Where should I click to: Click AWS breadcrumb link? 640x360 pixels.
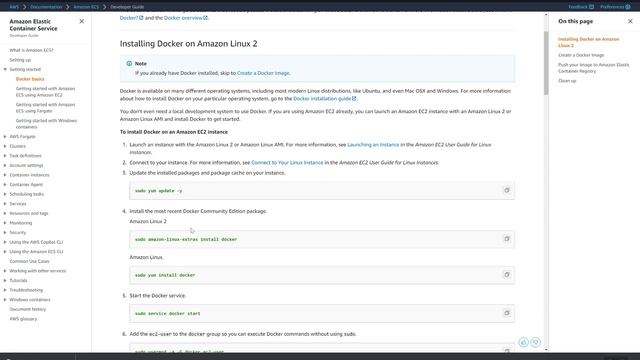(x=14, y=7)
